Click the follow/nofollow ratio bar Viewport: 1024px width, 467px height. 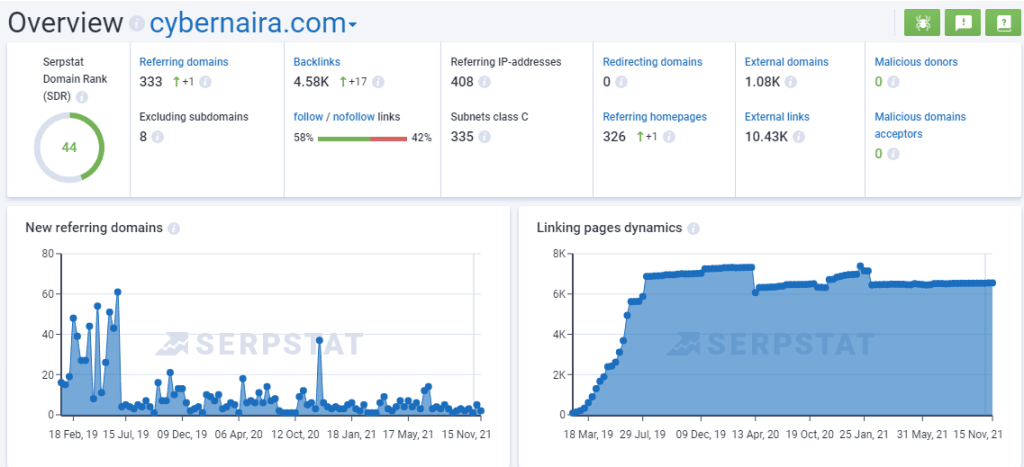362,138
